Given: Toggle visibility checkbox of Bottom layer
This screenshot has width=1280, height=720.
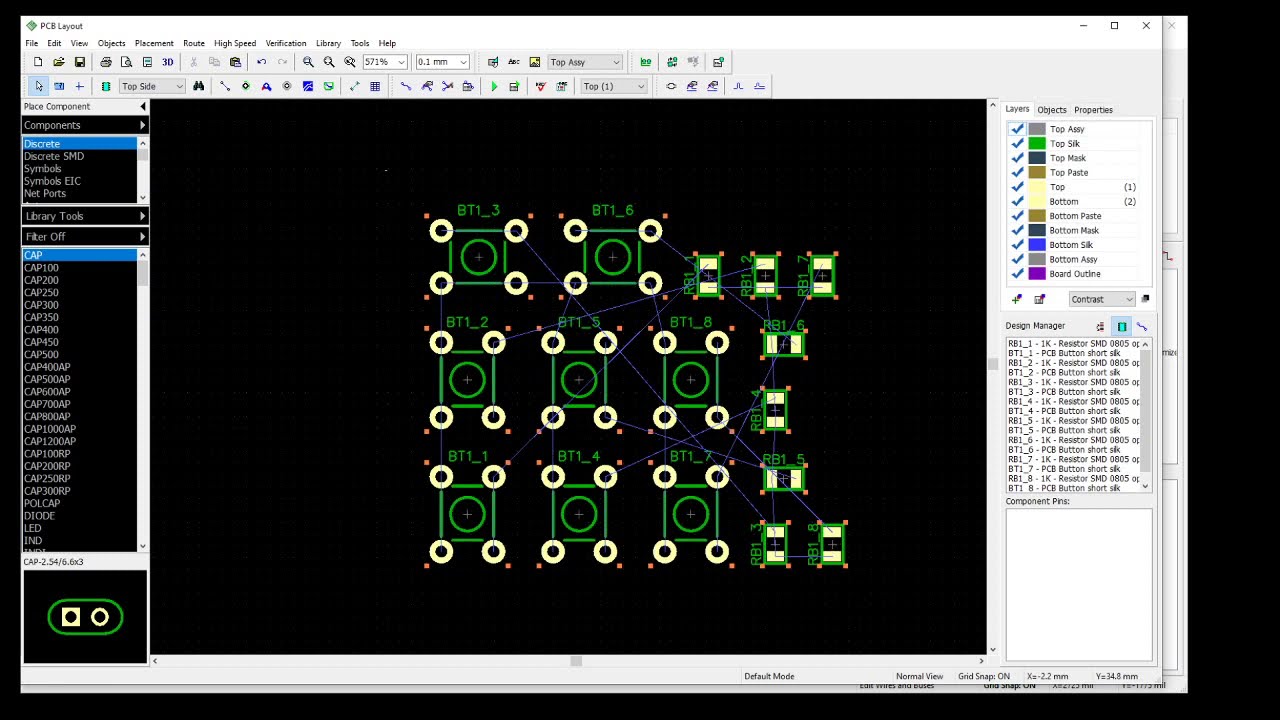Looking at the screenshot, I should click(x=1017, y=201).
